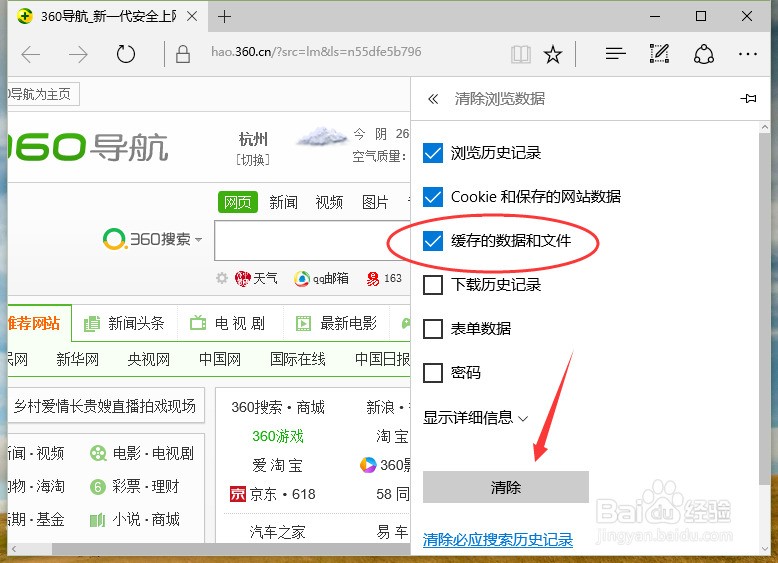Check 密码 checkbox
778x563 pixels.
(433, 373)
